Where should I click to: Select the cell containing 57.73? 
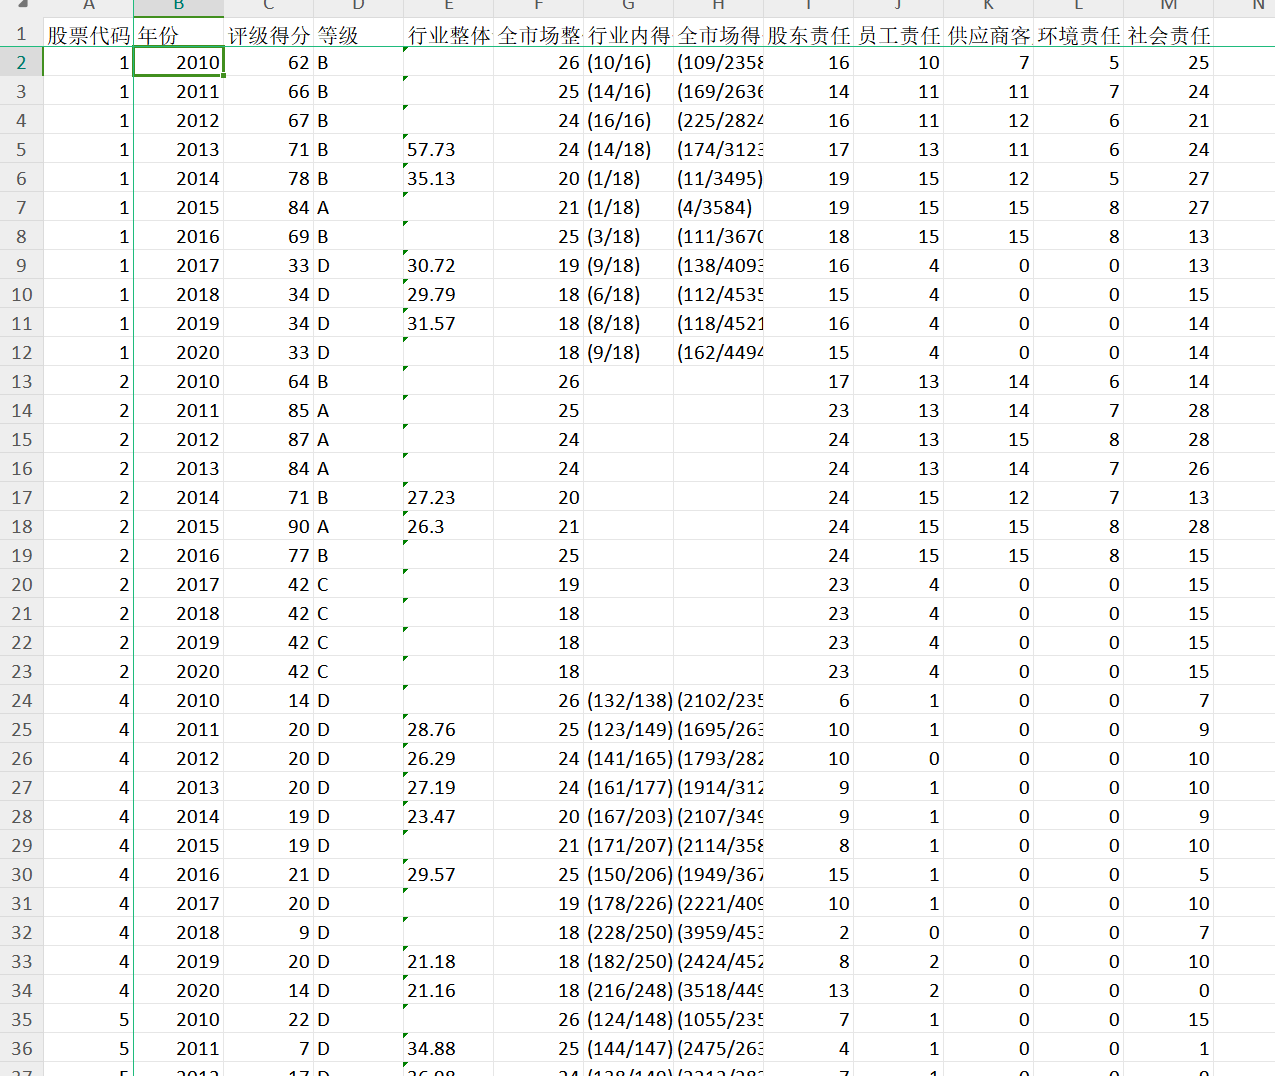point(448,149)
